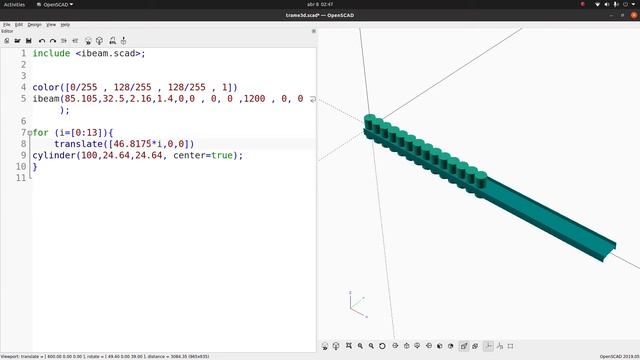Click the cylinder statement on line 9
Image resolution: width=640 pixels, height=360 pixels.
click(x=138, y=156)
